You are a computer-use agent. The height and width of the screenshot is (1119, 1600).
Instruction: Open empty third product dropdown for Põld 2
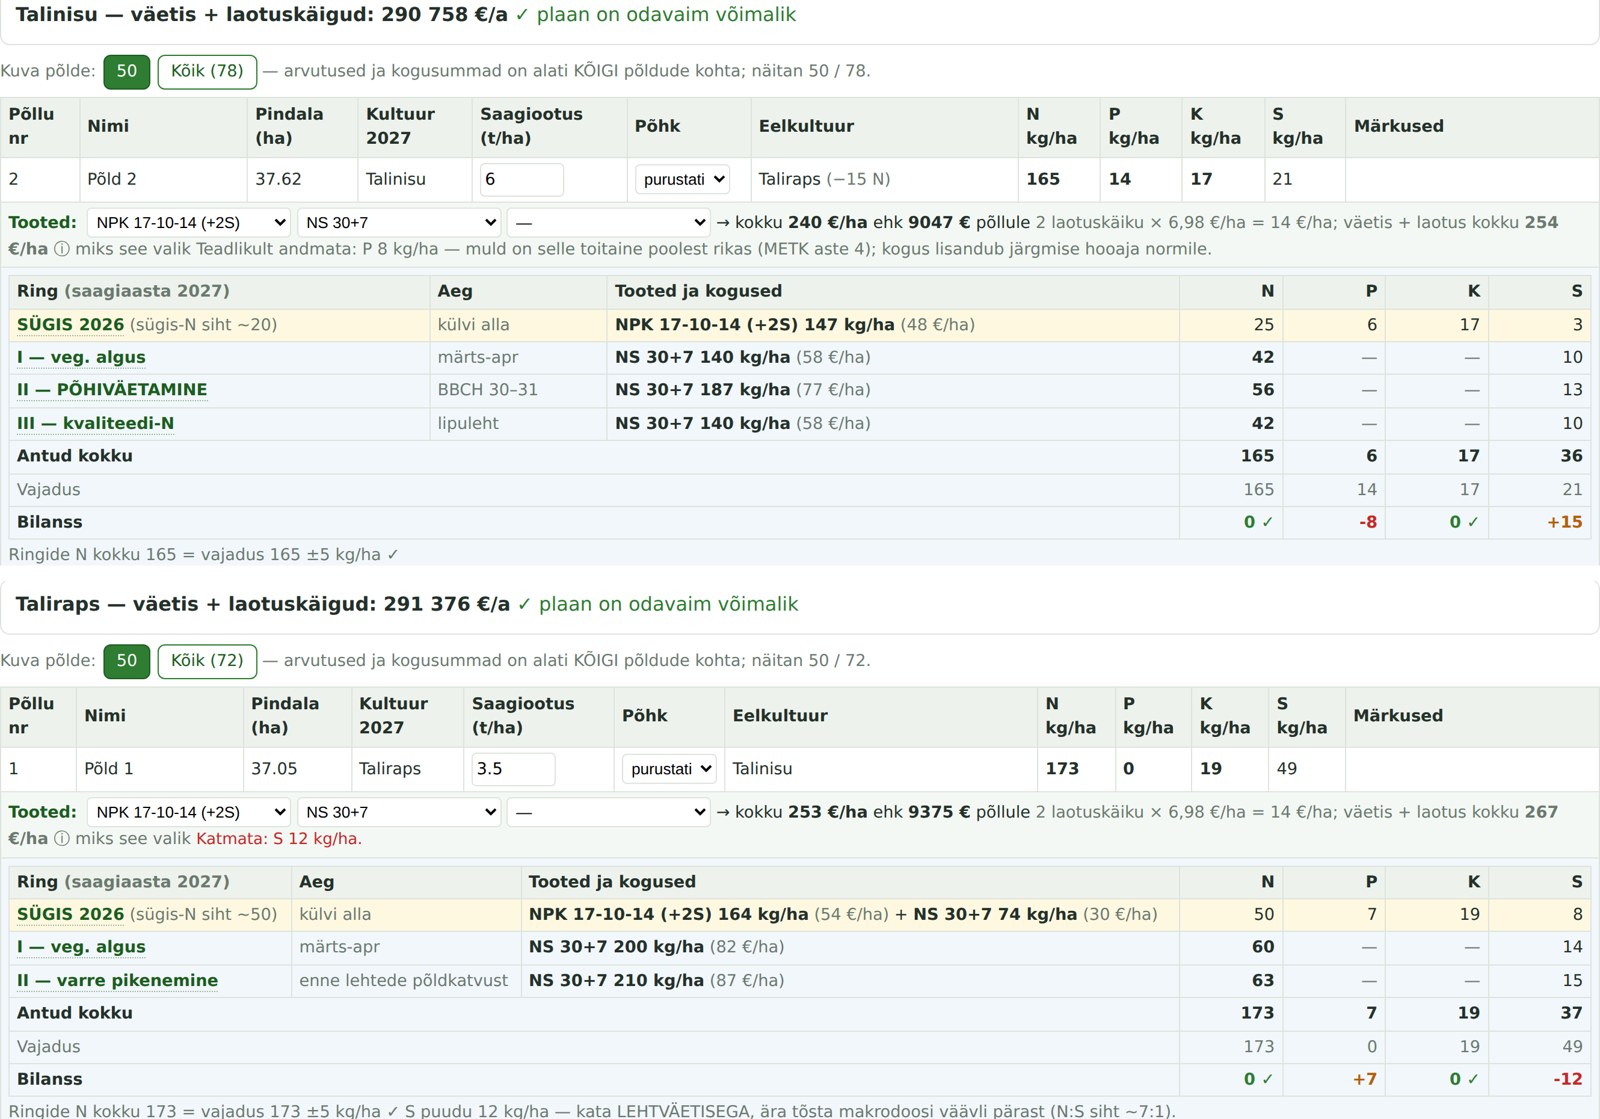609,223
